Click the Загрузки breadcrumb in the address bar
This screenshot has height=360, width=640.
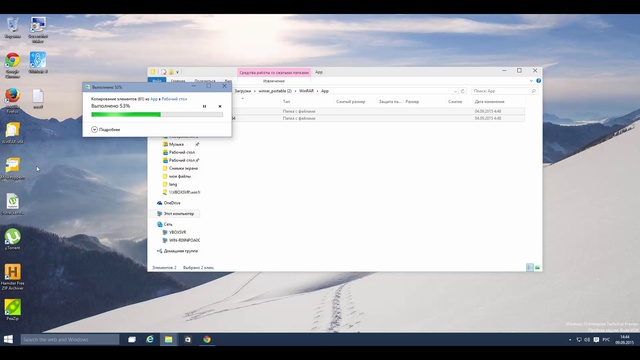pos(243,91)
